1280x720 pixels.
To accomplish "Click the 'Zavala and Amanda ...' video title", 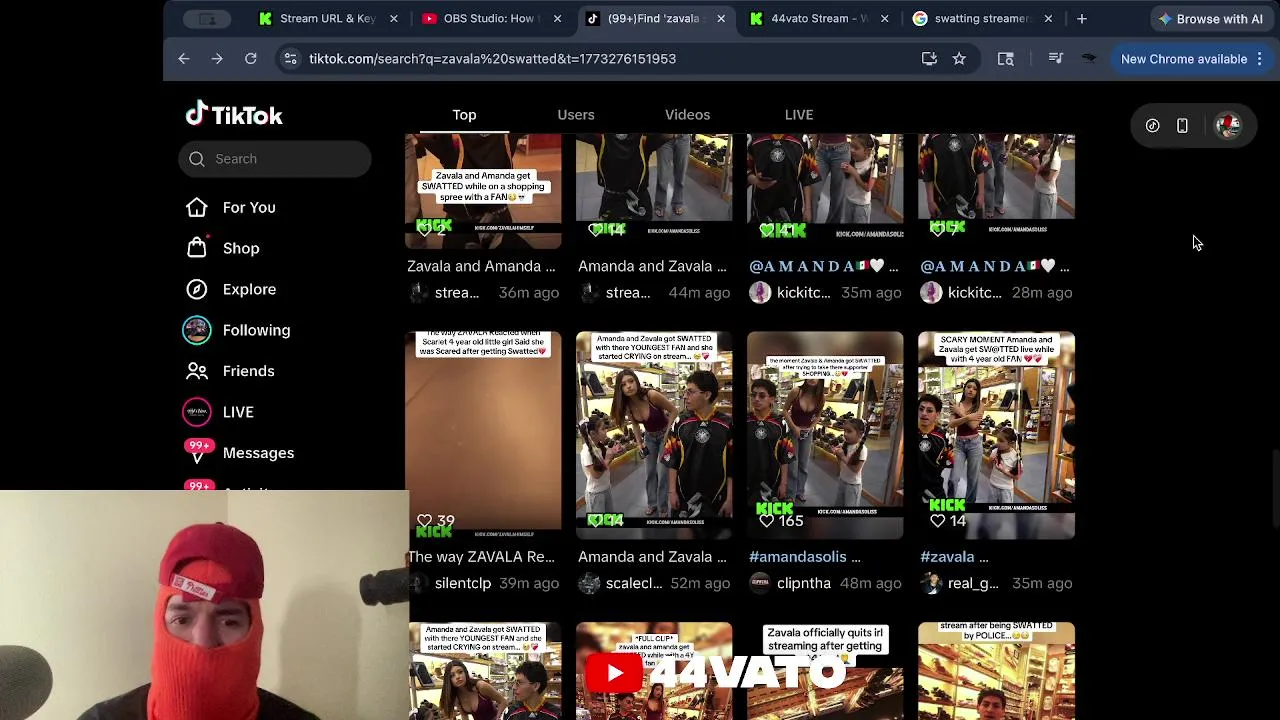I will pyautogui.click(x=481, y=266).
